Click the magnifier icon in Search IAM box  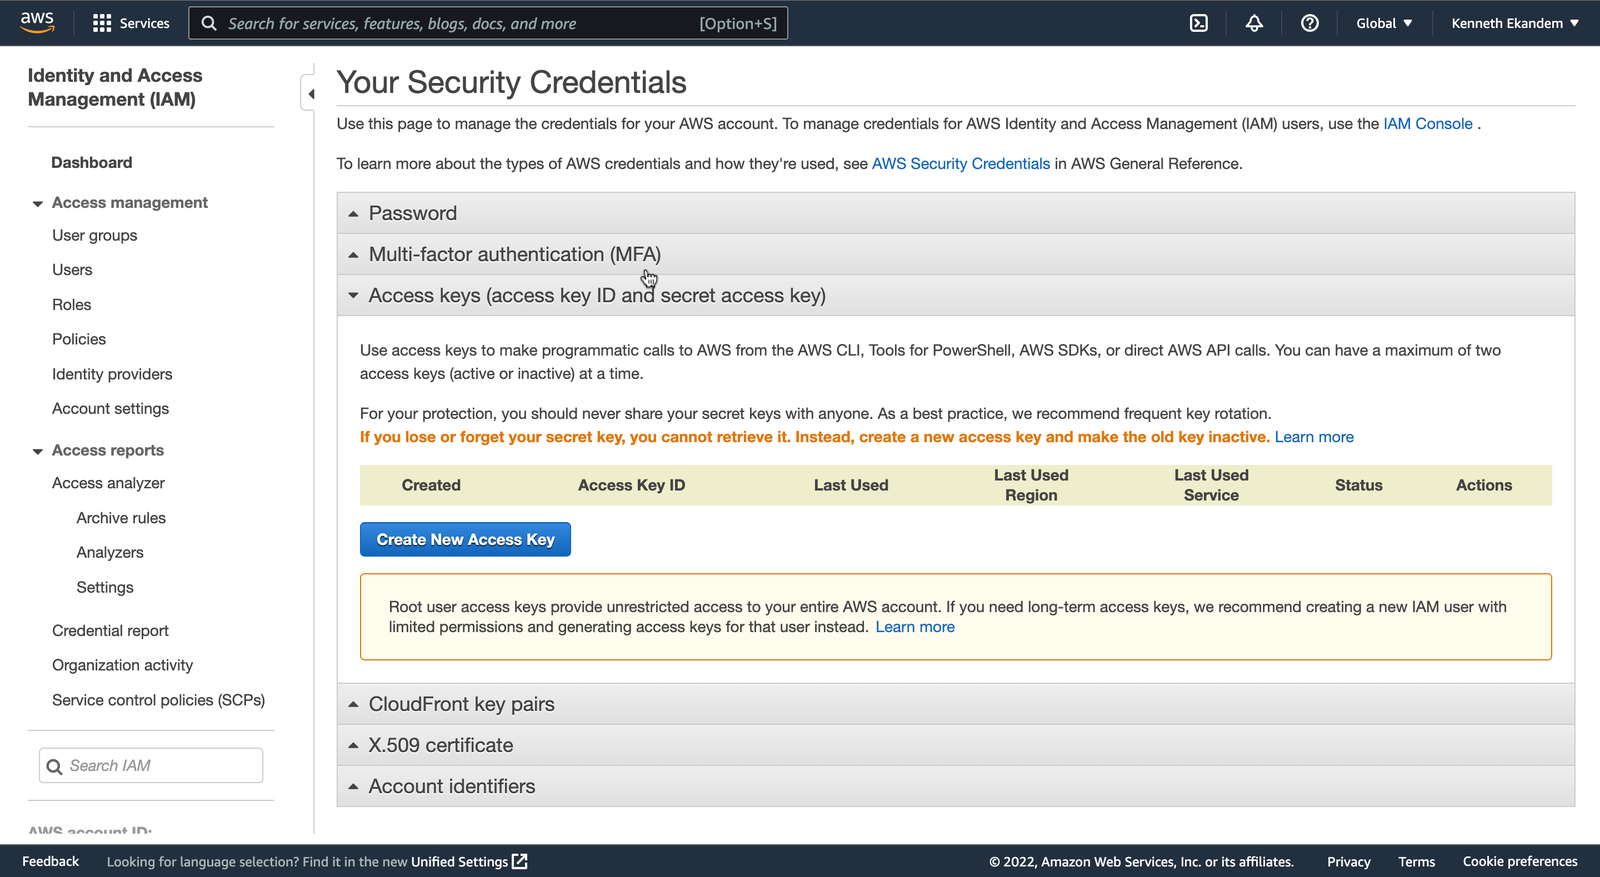[x=55, y=766]
